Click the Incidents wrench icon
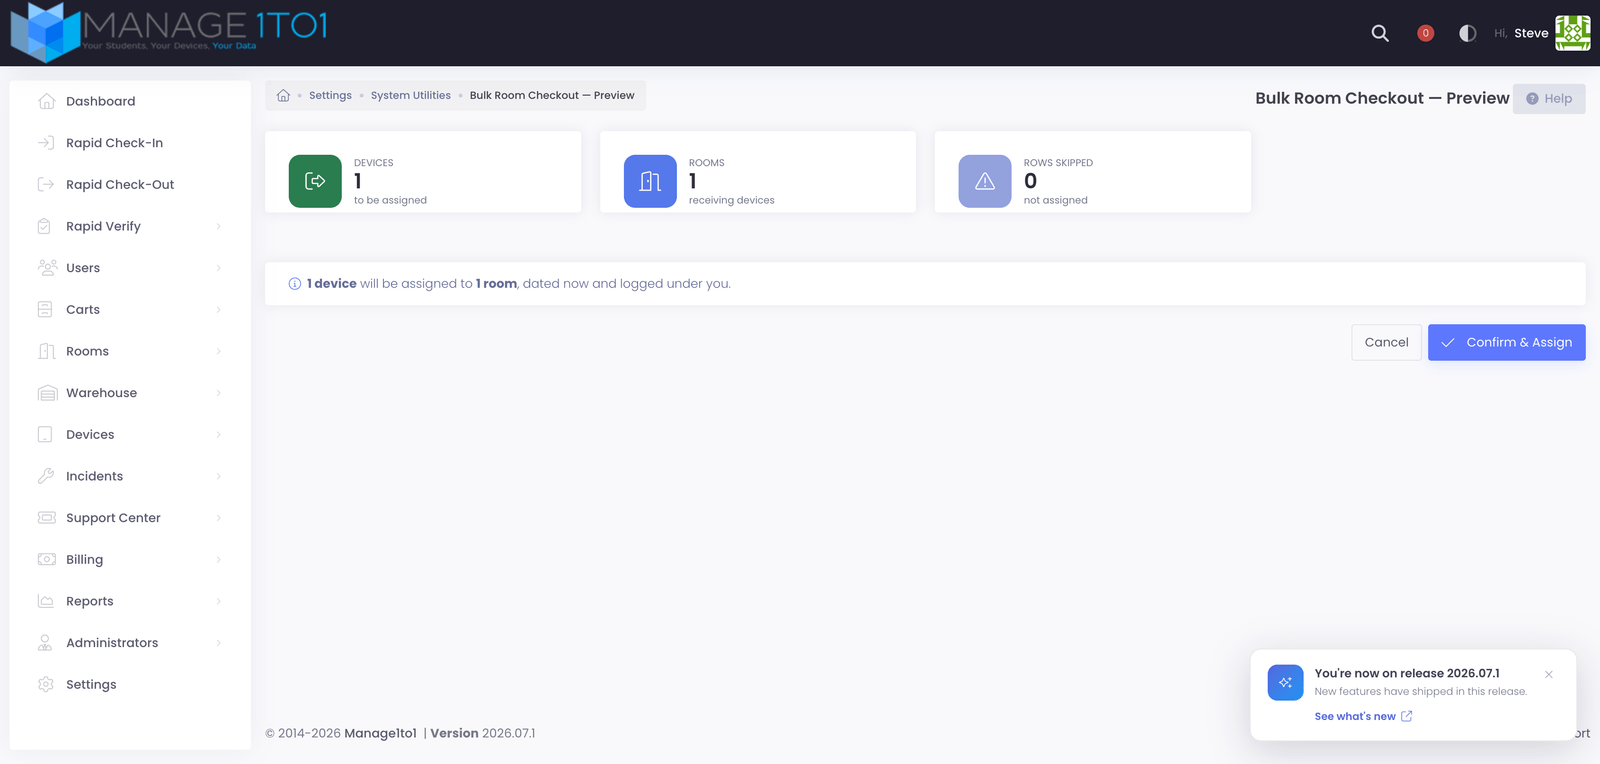Image resolution: width=1600 pixels, height=764 pixels. click(46, 476)
